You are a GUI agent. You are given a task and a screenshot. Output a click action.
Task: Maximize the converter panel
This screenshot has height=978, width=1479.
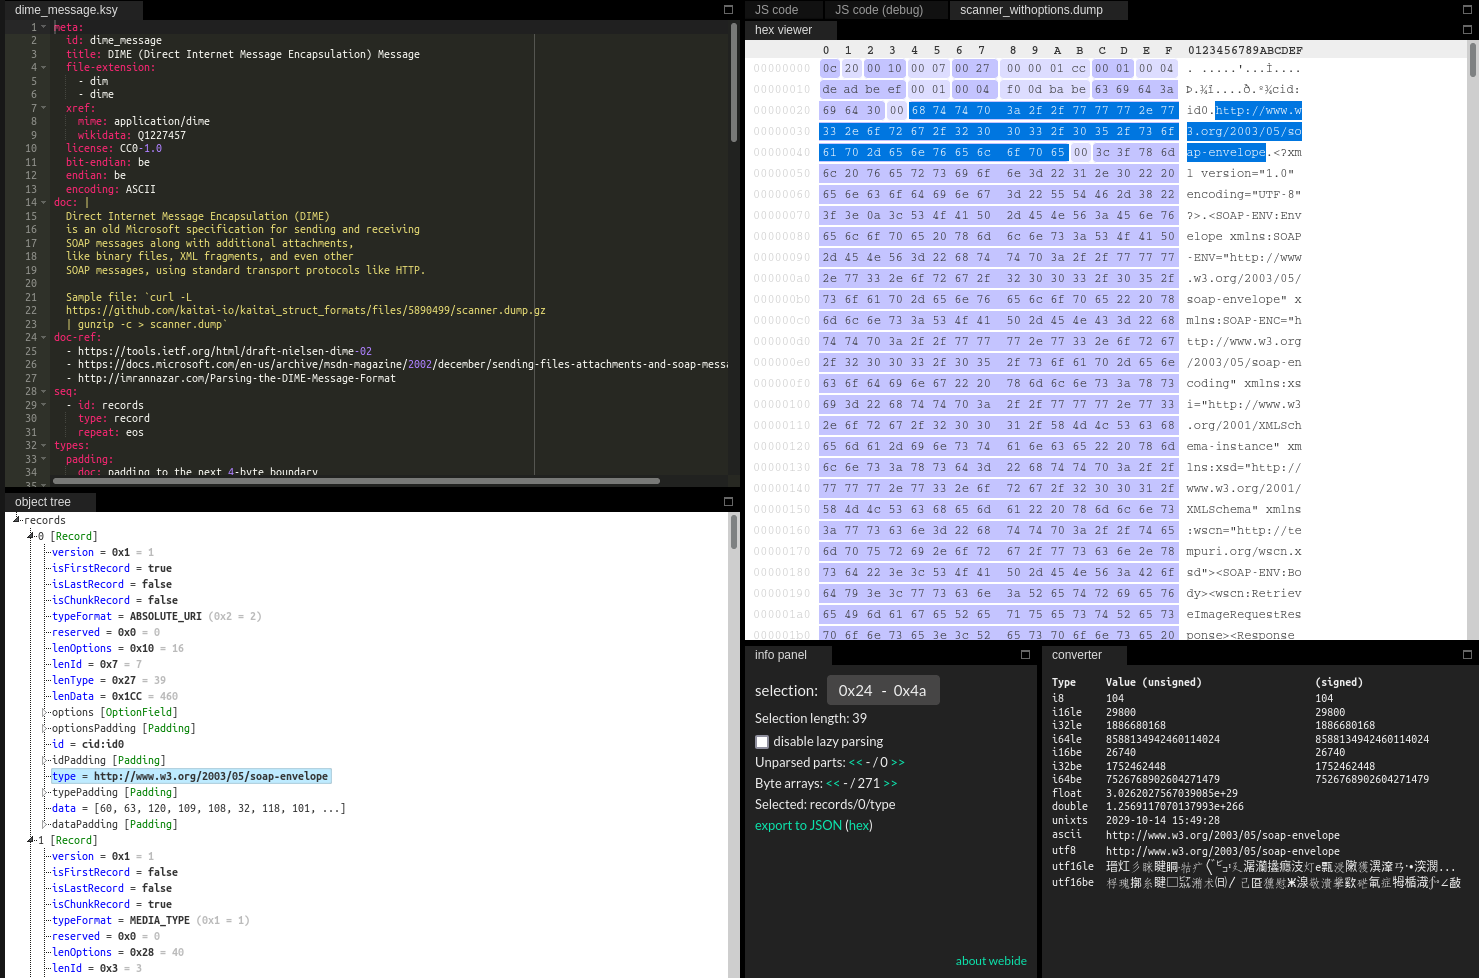pos(1467,655)
